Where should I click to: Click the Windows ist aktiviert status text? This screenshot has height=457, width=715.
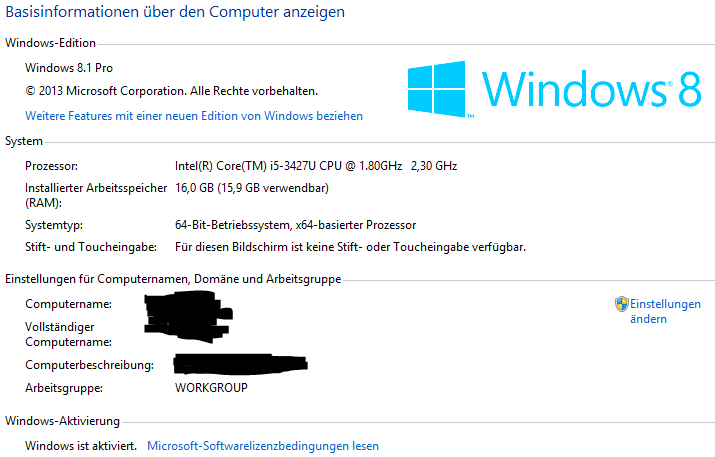[81, 446]
